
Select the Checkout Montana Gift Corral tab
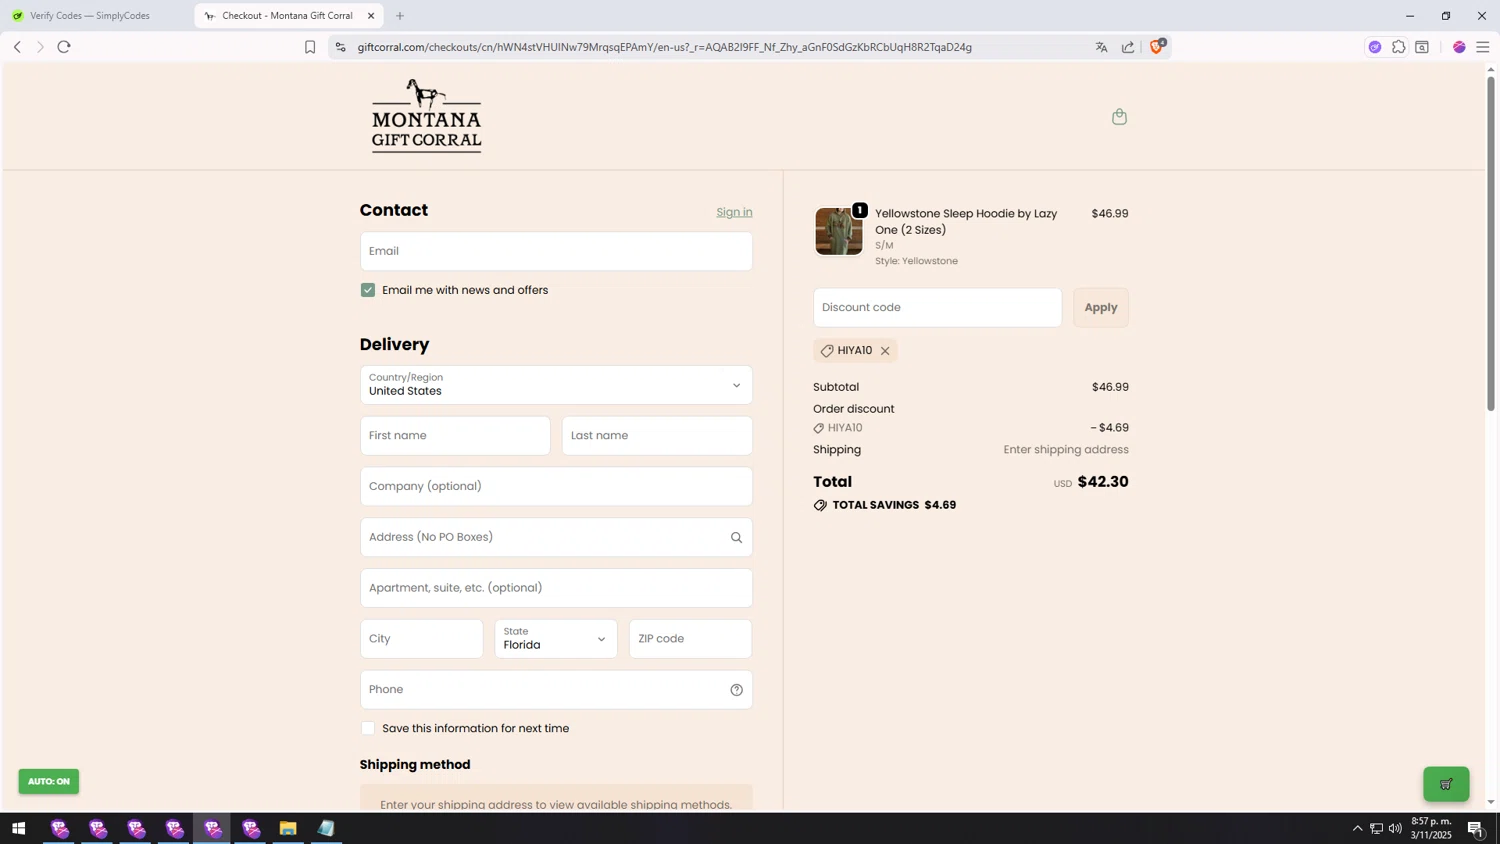click(x=287, y=16)
